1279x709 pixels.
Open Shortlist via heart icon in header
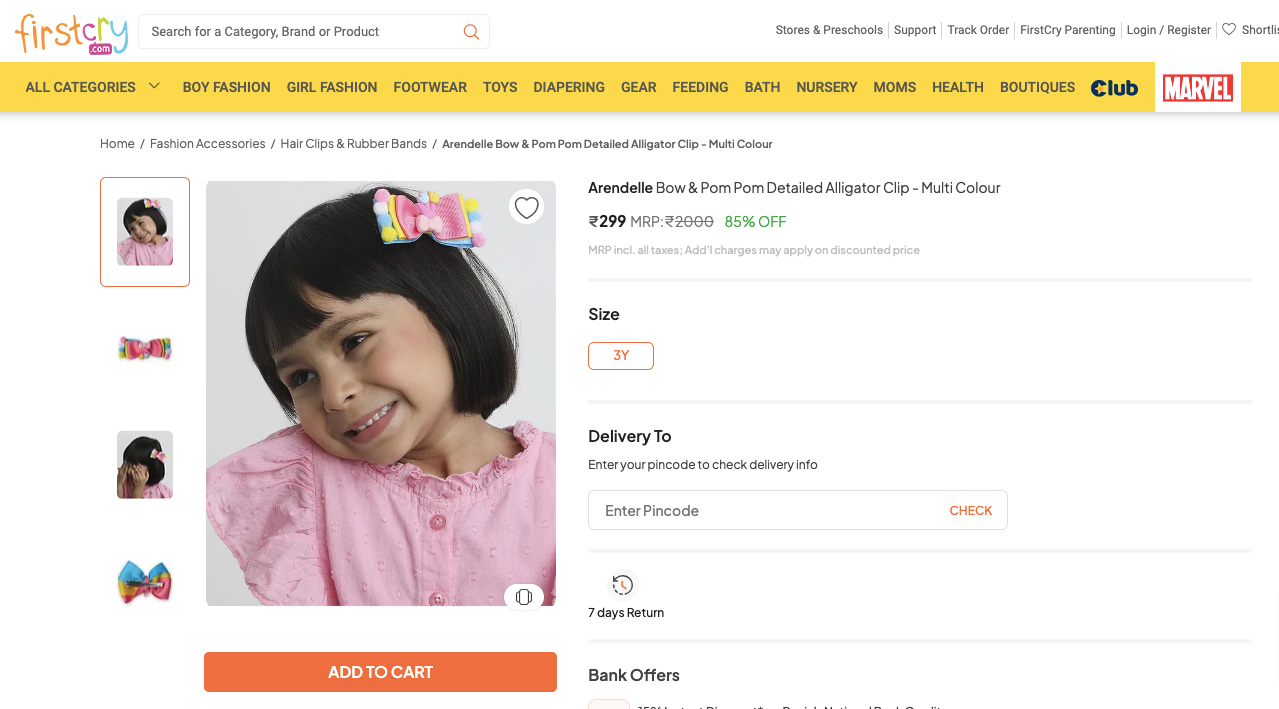[x=1229, y=30]
